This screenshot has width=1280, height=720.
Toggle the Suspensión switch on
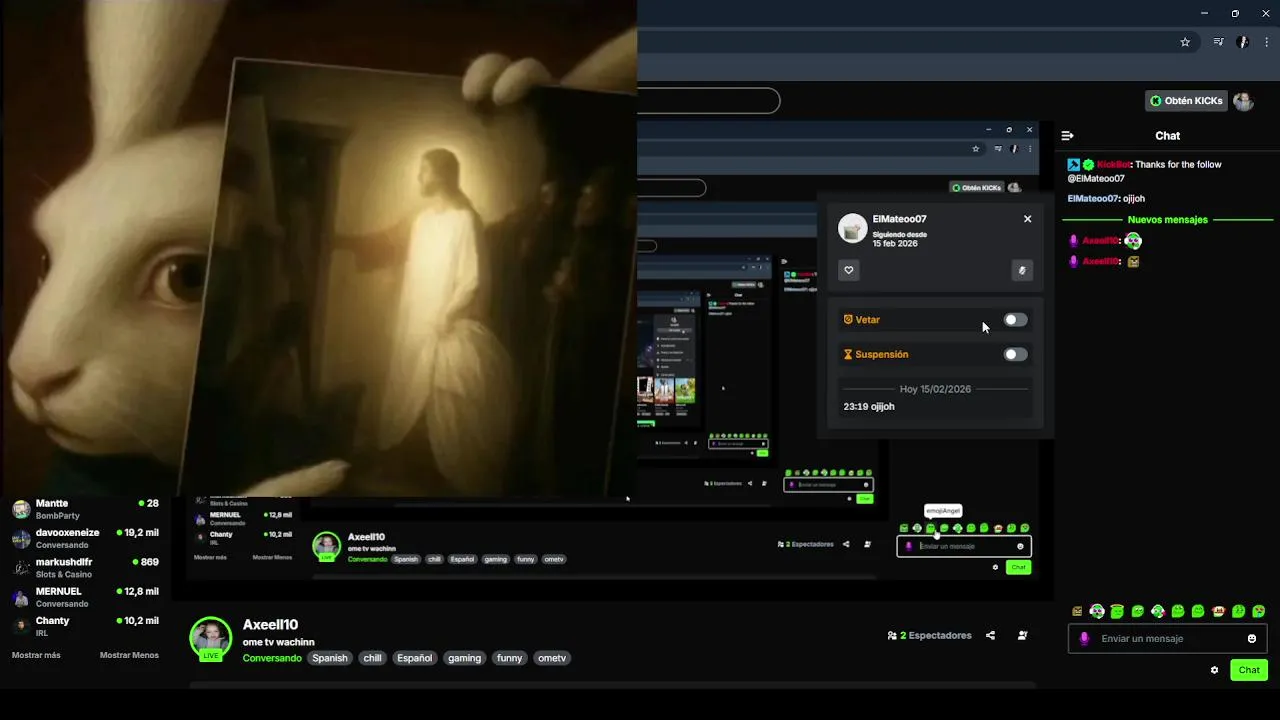coord(1015,354)
